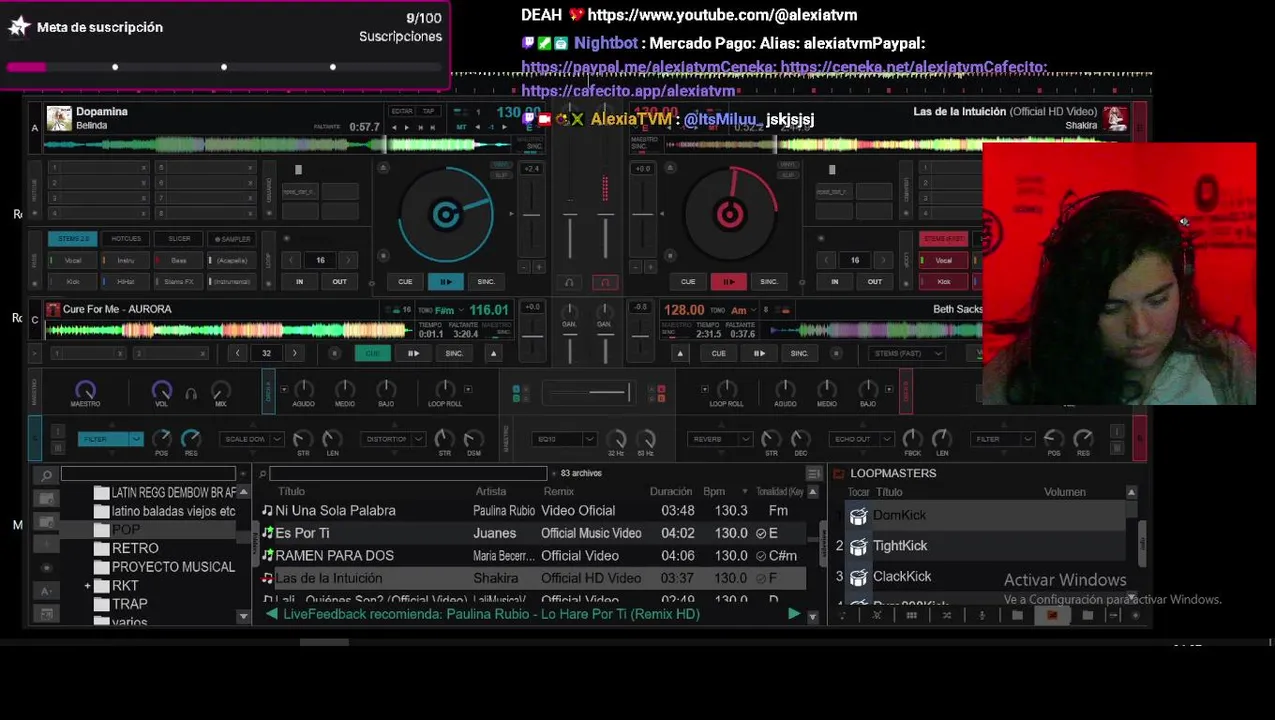This screenshot has height=720, width=1275.
Task: Click deck A CUE button
Action: [405, 282]
